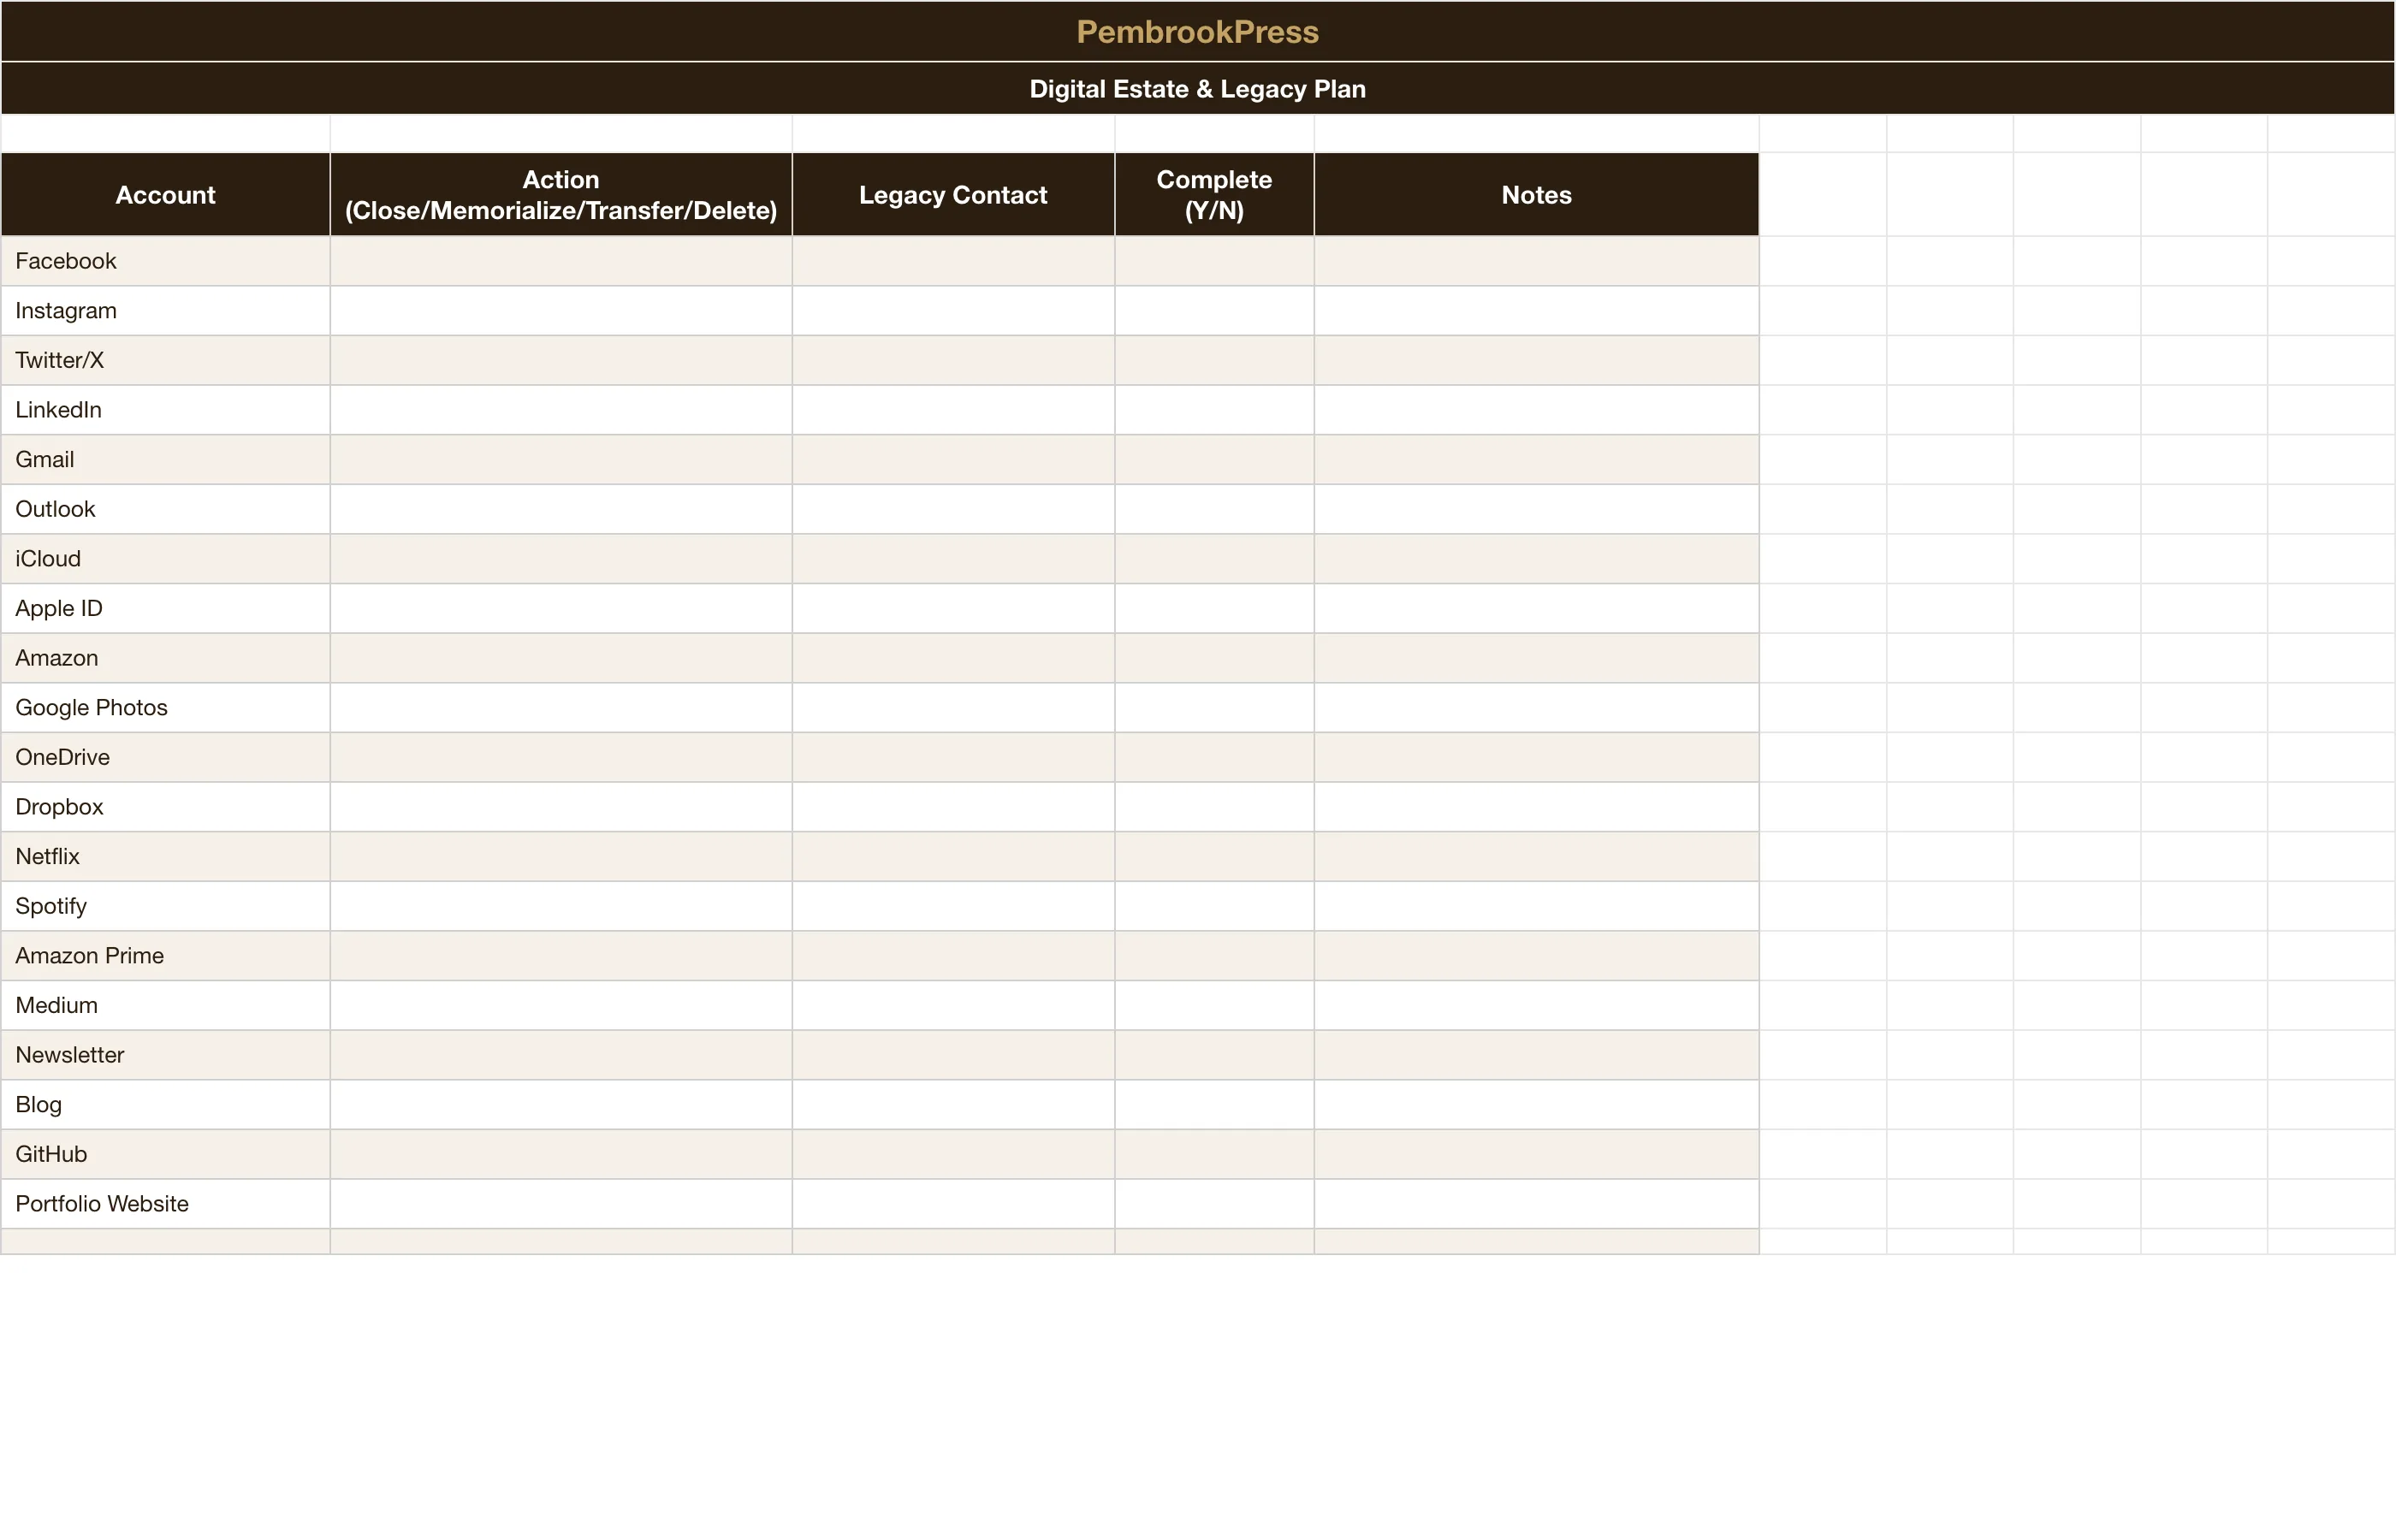Select the Amazon account cell
The width and height of the screenshot is (2396, 1540).
(166, 658)
